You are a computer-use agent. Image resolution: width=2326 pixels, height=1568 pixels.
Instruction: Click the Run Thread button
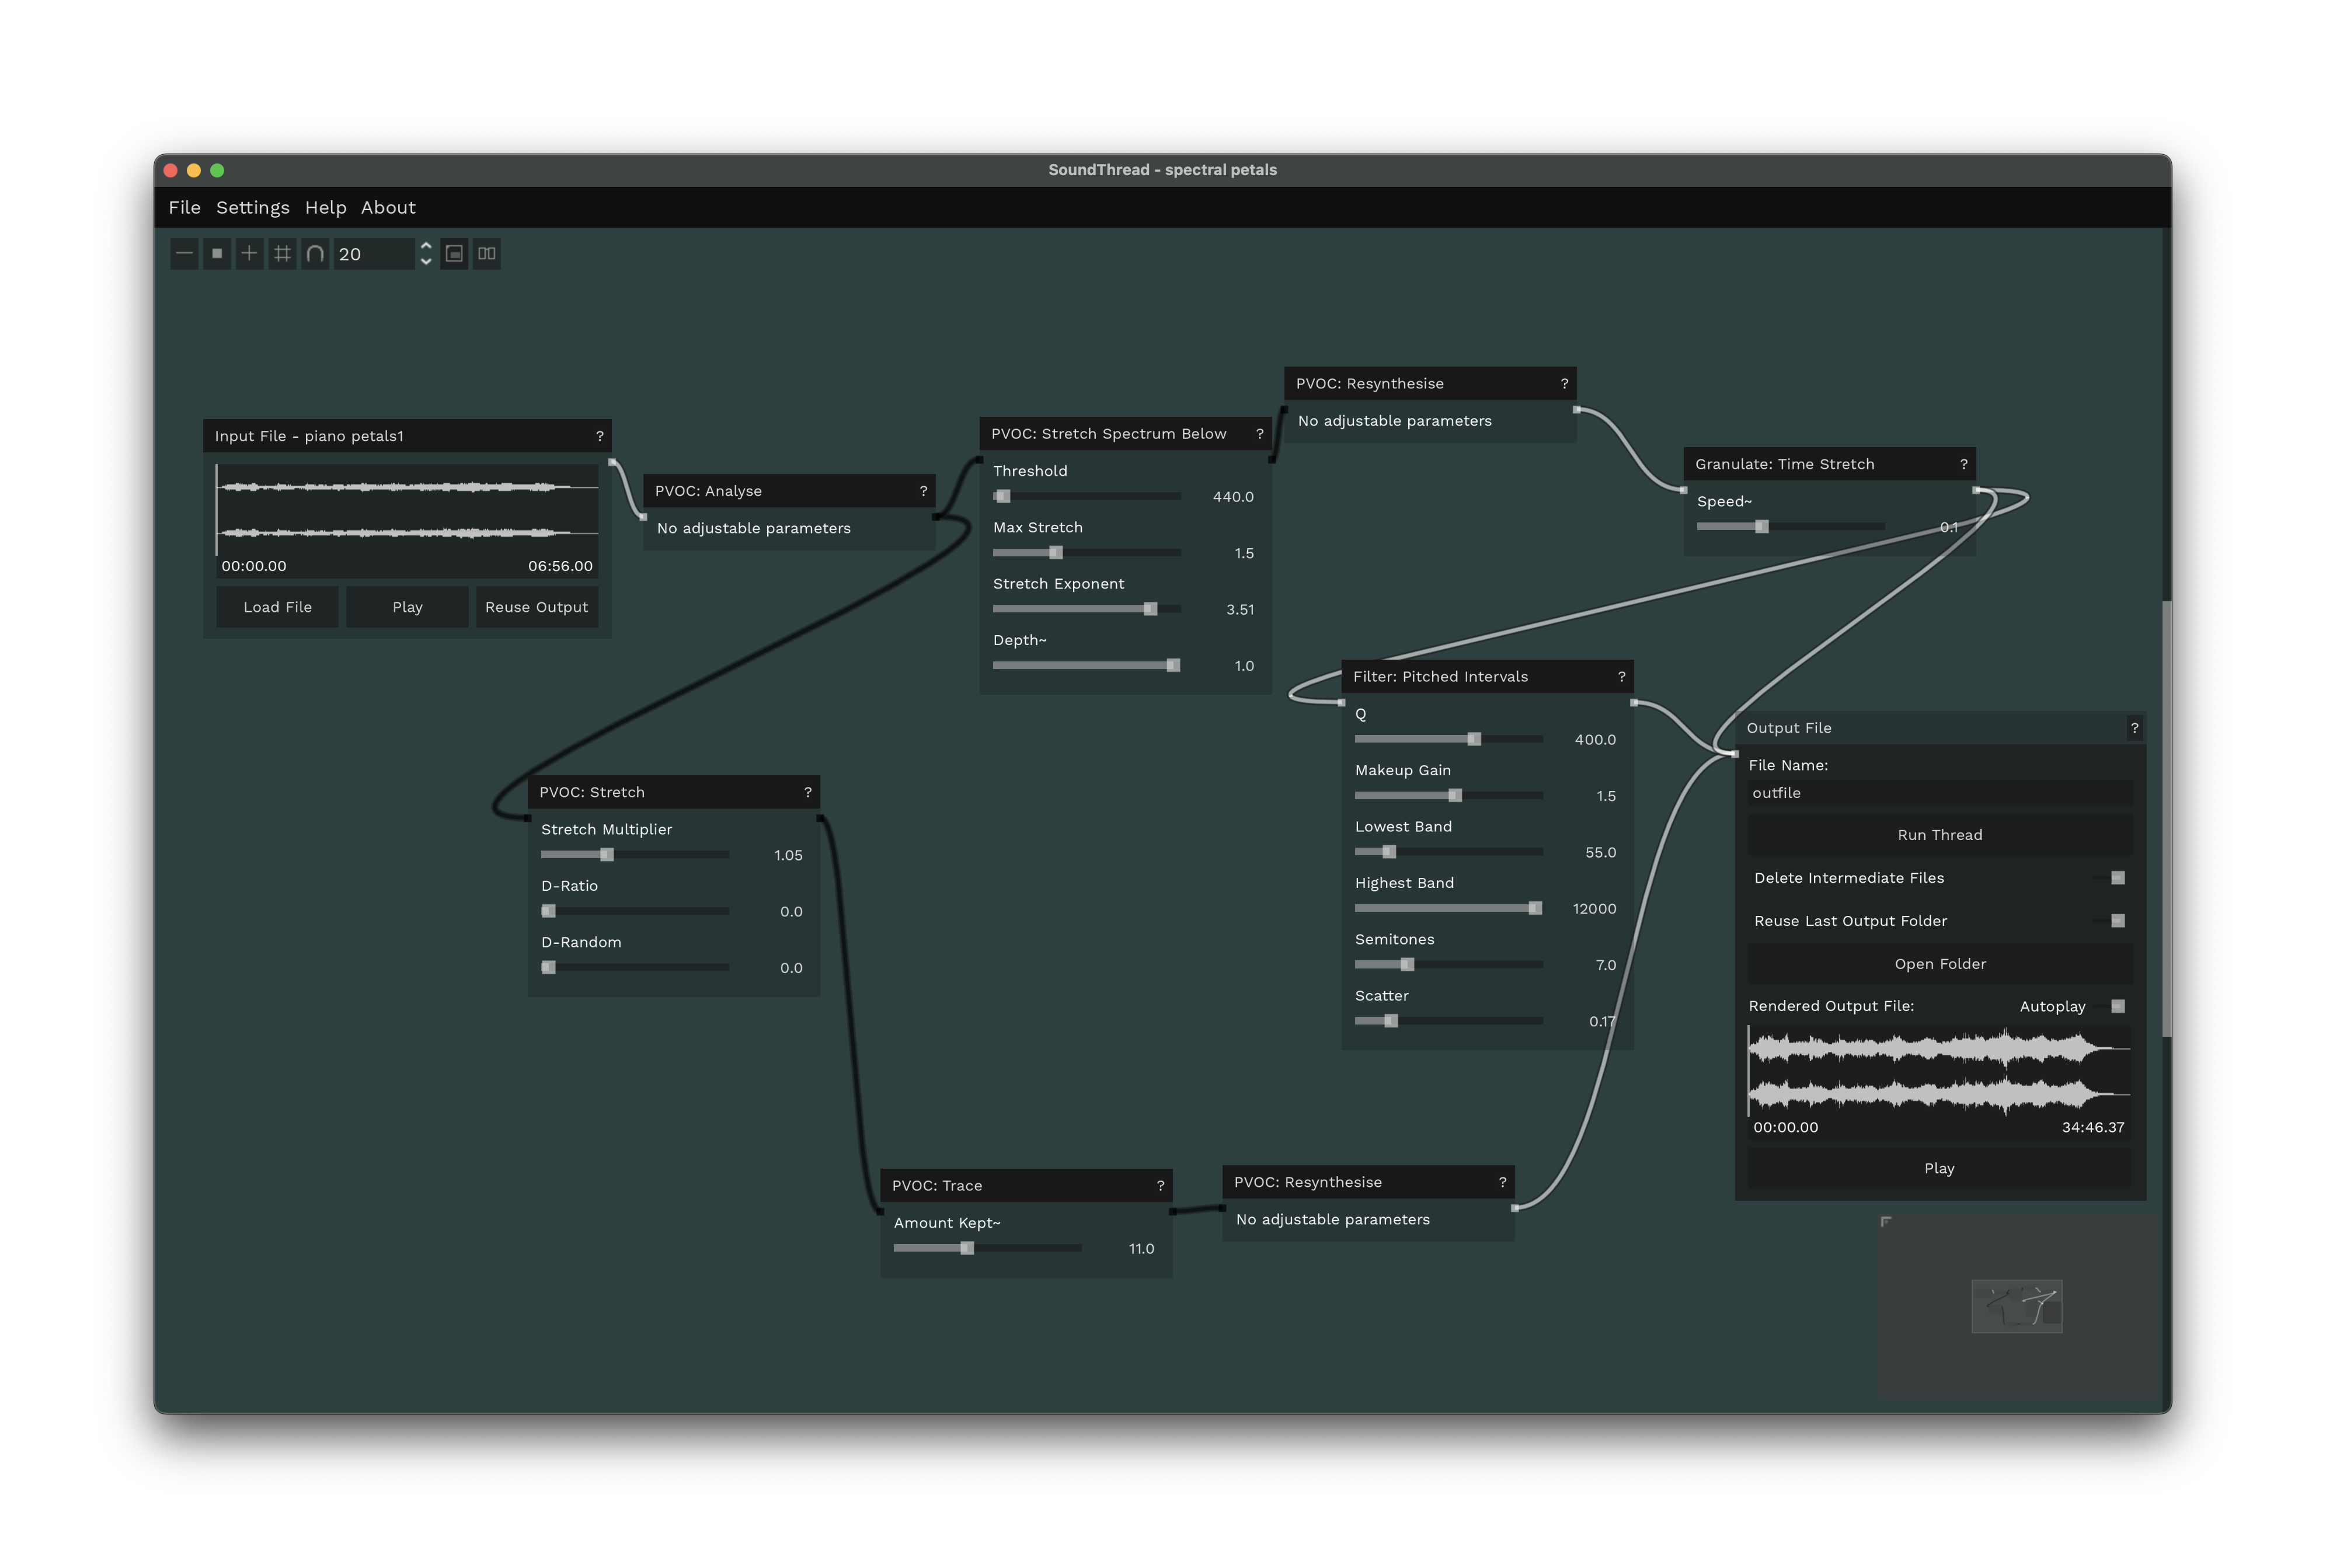[1939, 835]
